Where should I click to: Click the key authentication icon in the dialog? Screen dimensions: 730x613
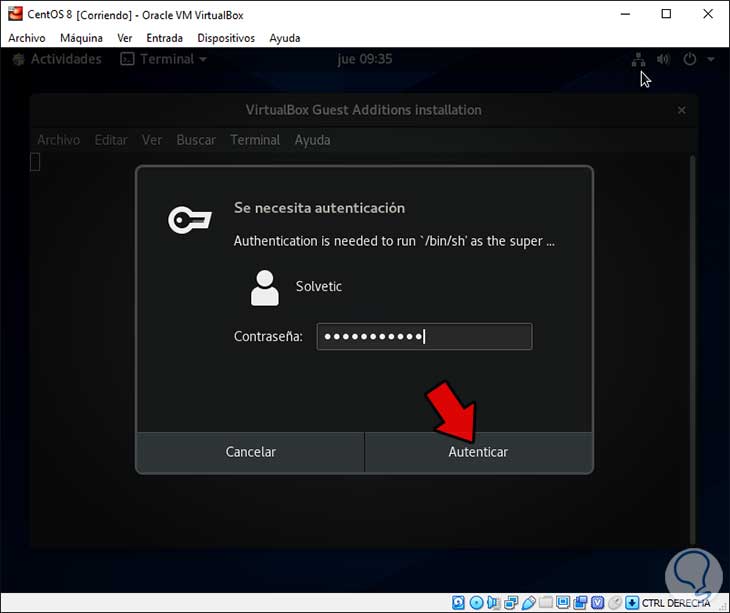tap(189, 220)
